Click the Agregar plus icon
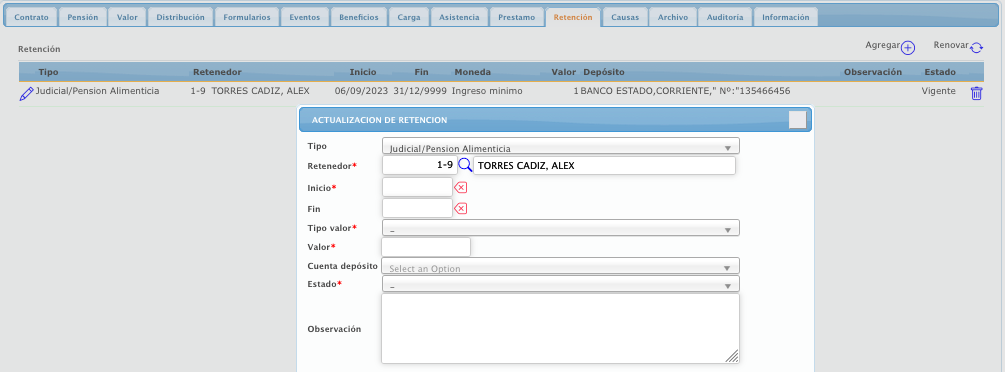 [x=908, y=48]
